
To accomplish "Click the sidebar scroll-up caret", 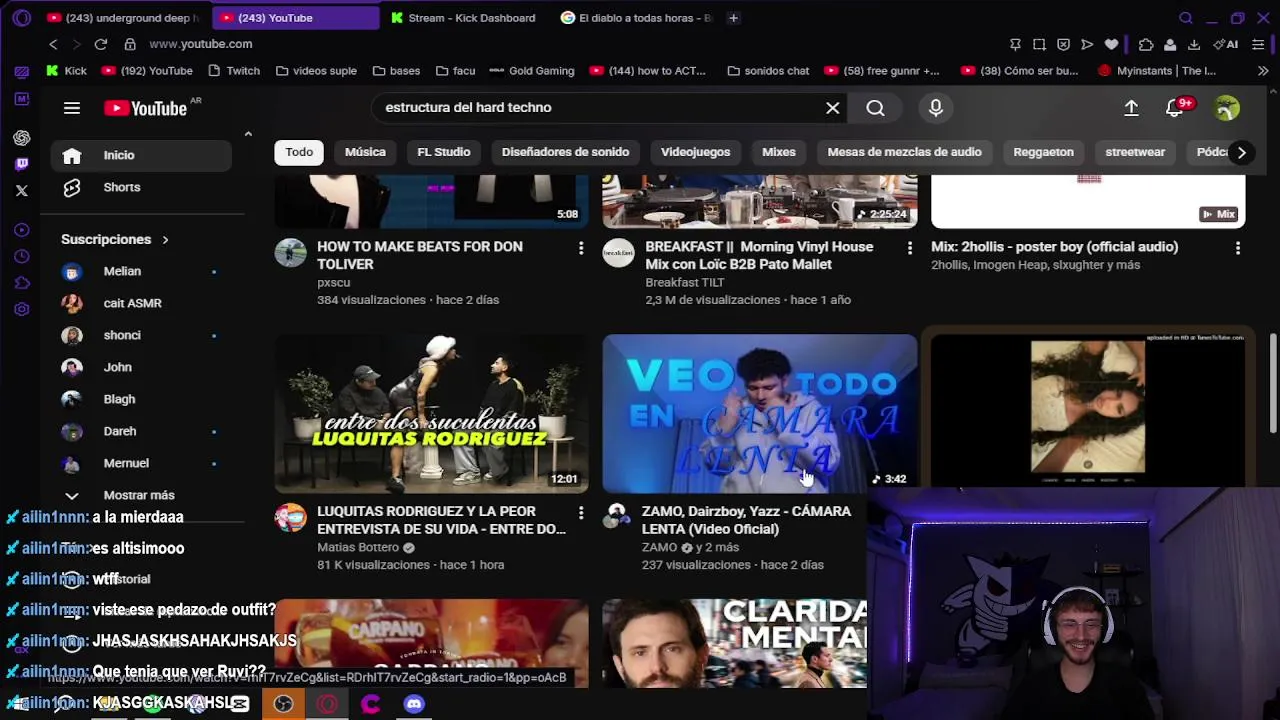I will tap(248, 134).
